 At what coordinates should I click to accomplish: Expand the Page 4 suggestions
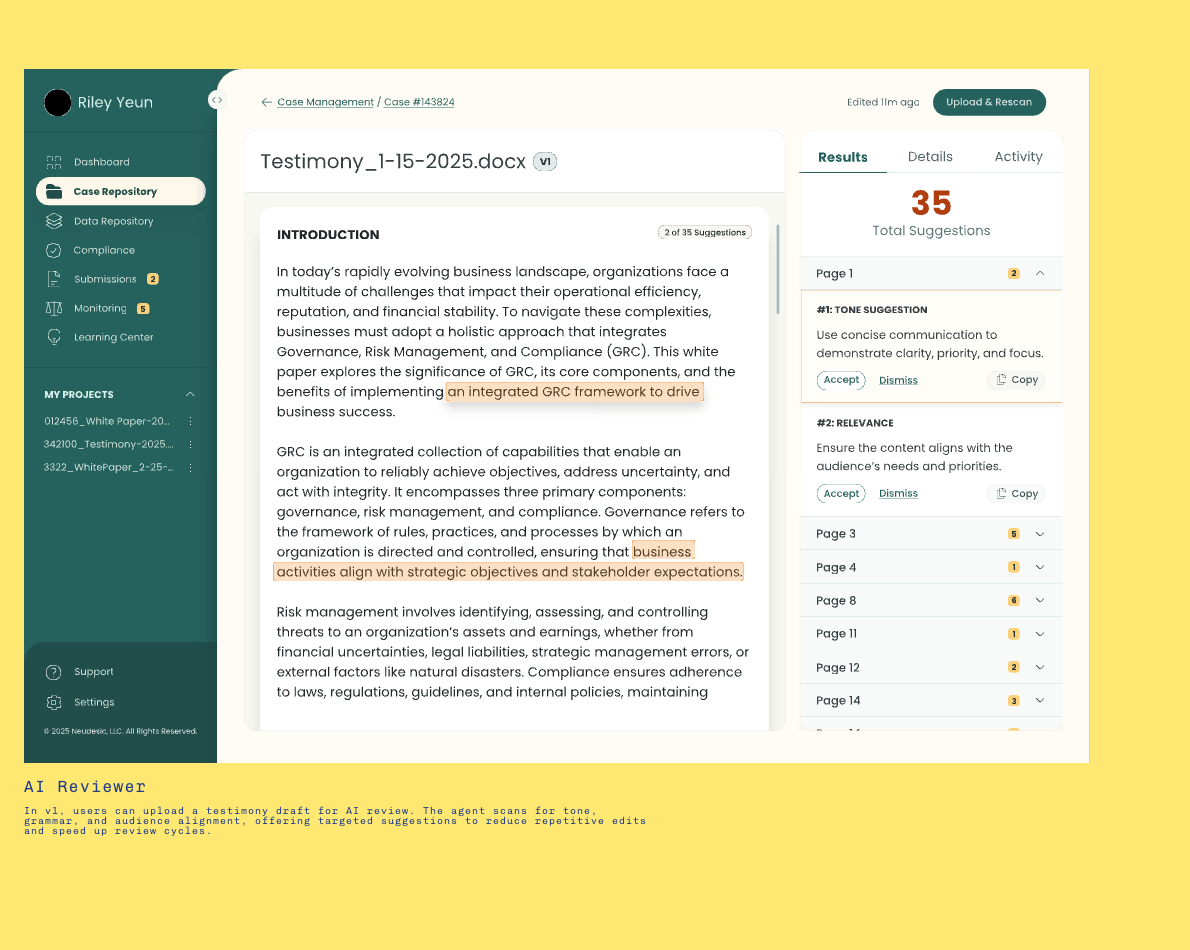pos(1040,567)
